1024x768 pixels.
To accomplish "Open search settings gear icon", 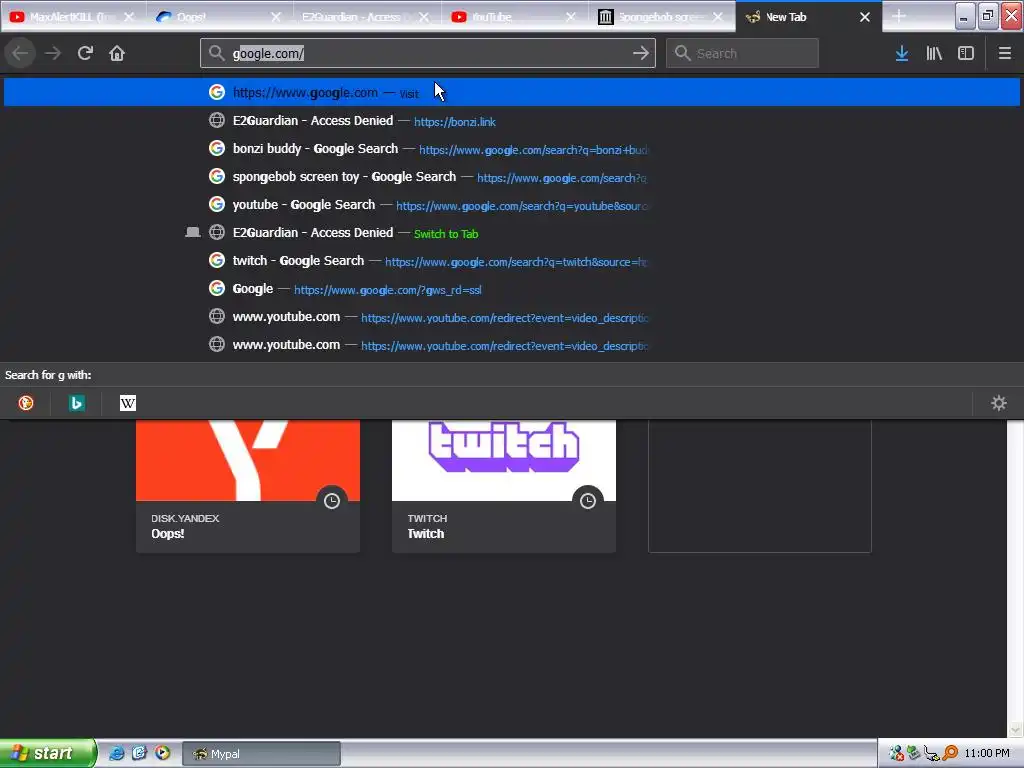I will [x=999, y=403].
